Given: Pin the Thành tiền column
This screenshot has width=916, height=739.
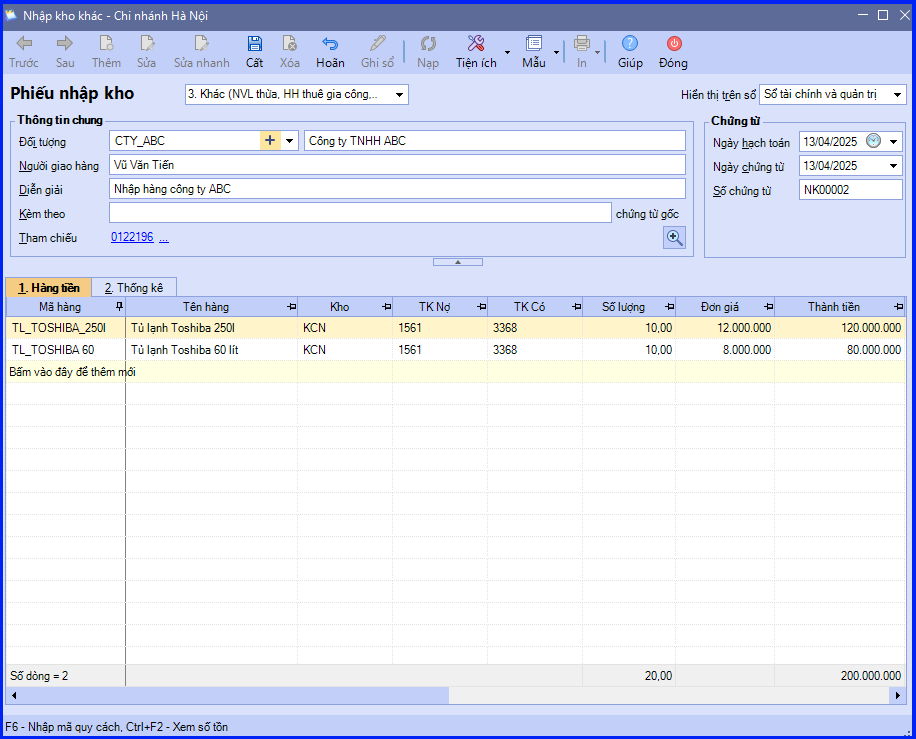Looking at the screenshot, I should (x=898, y=307).
